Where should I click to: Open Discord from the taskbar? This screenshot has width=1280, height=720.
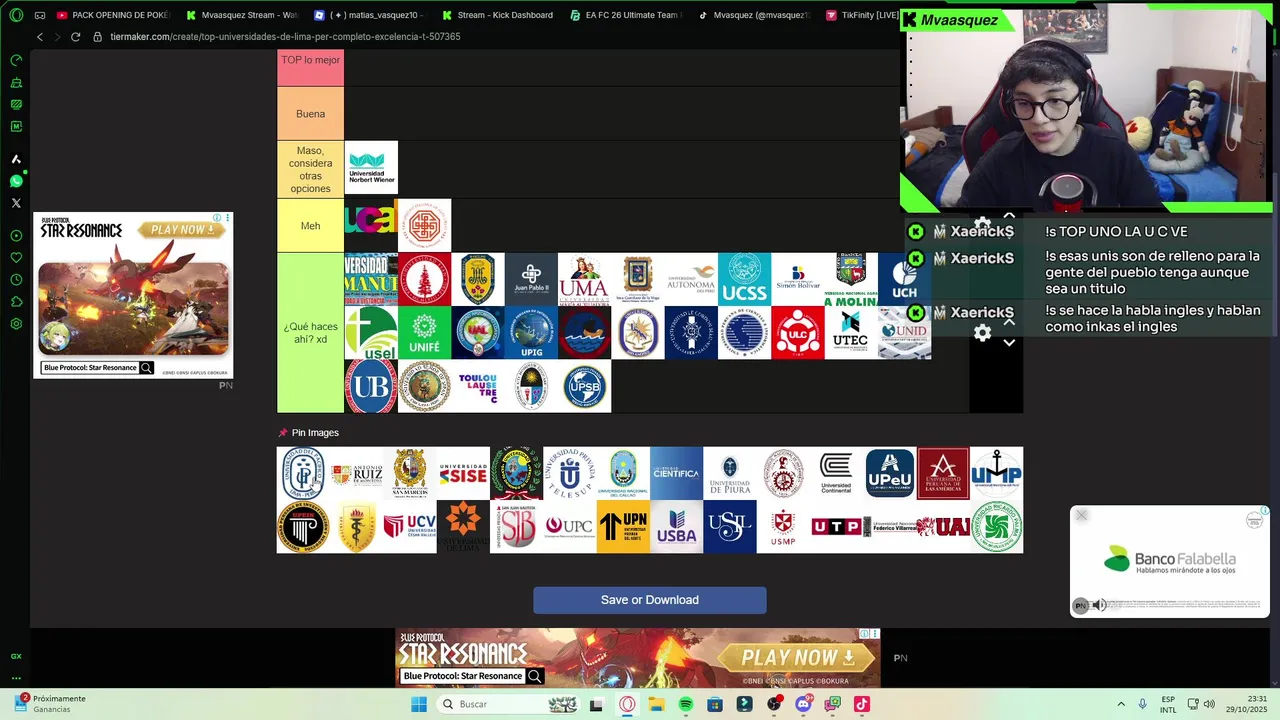803,704
